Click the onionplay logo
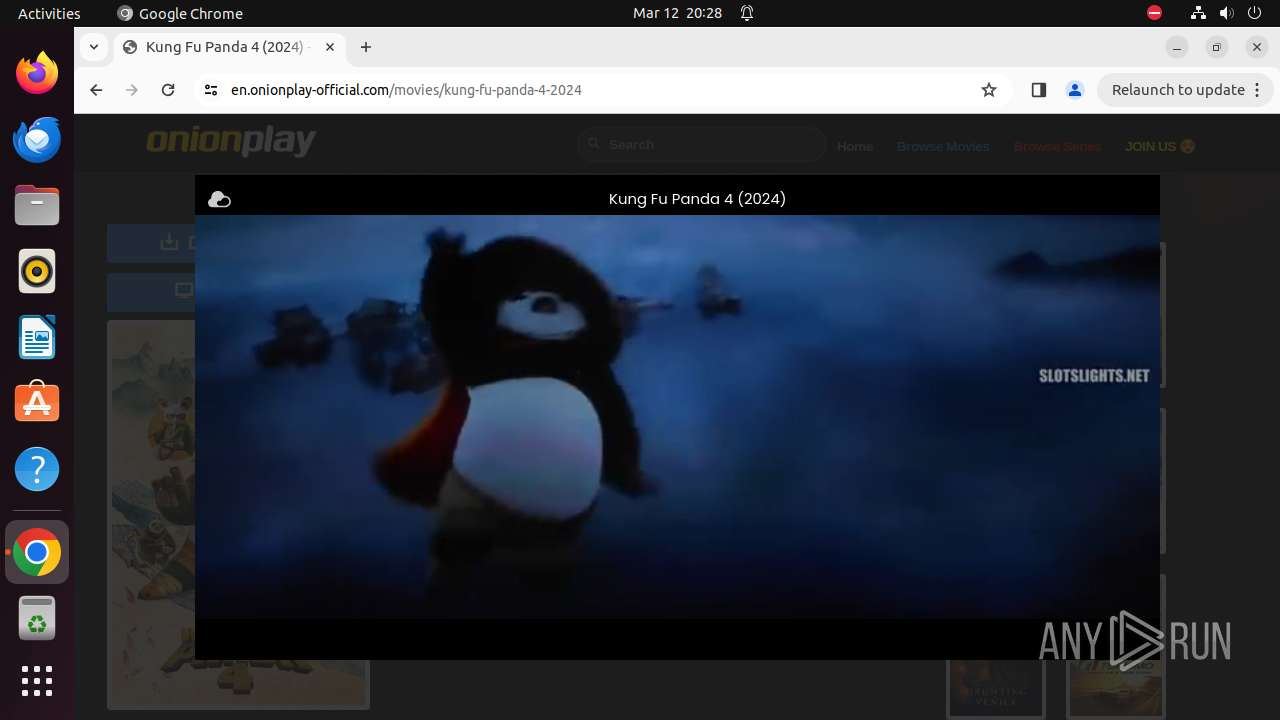The width and height of the screenshot is (1280, 720). coord(231,143)
